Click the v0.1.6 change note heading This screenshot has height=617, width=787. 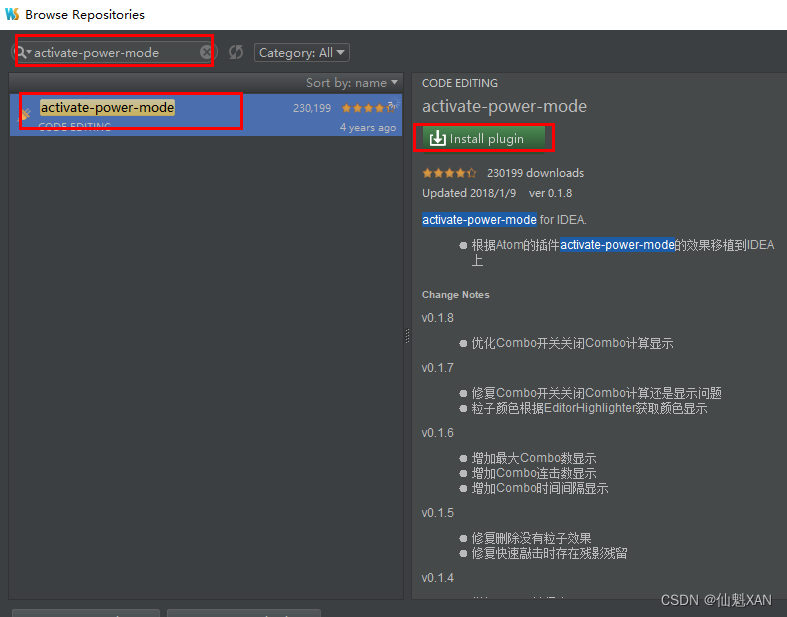pos(438,433)
